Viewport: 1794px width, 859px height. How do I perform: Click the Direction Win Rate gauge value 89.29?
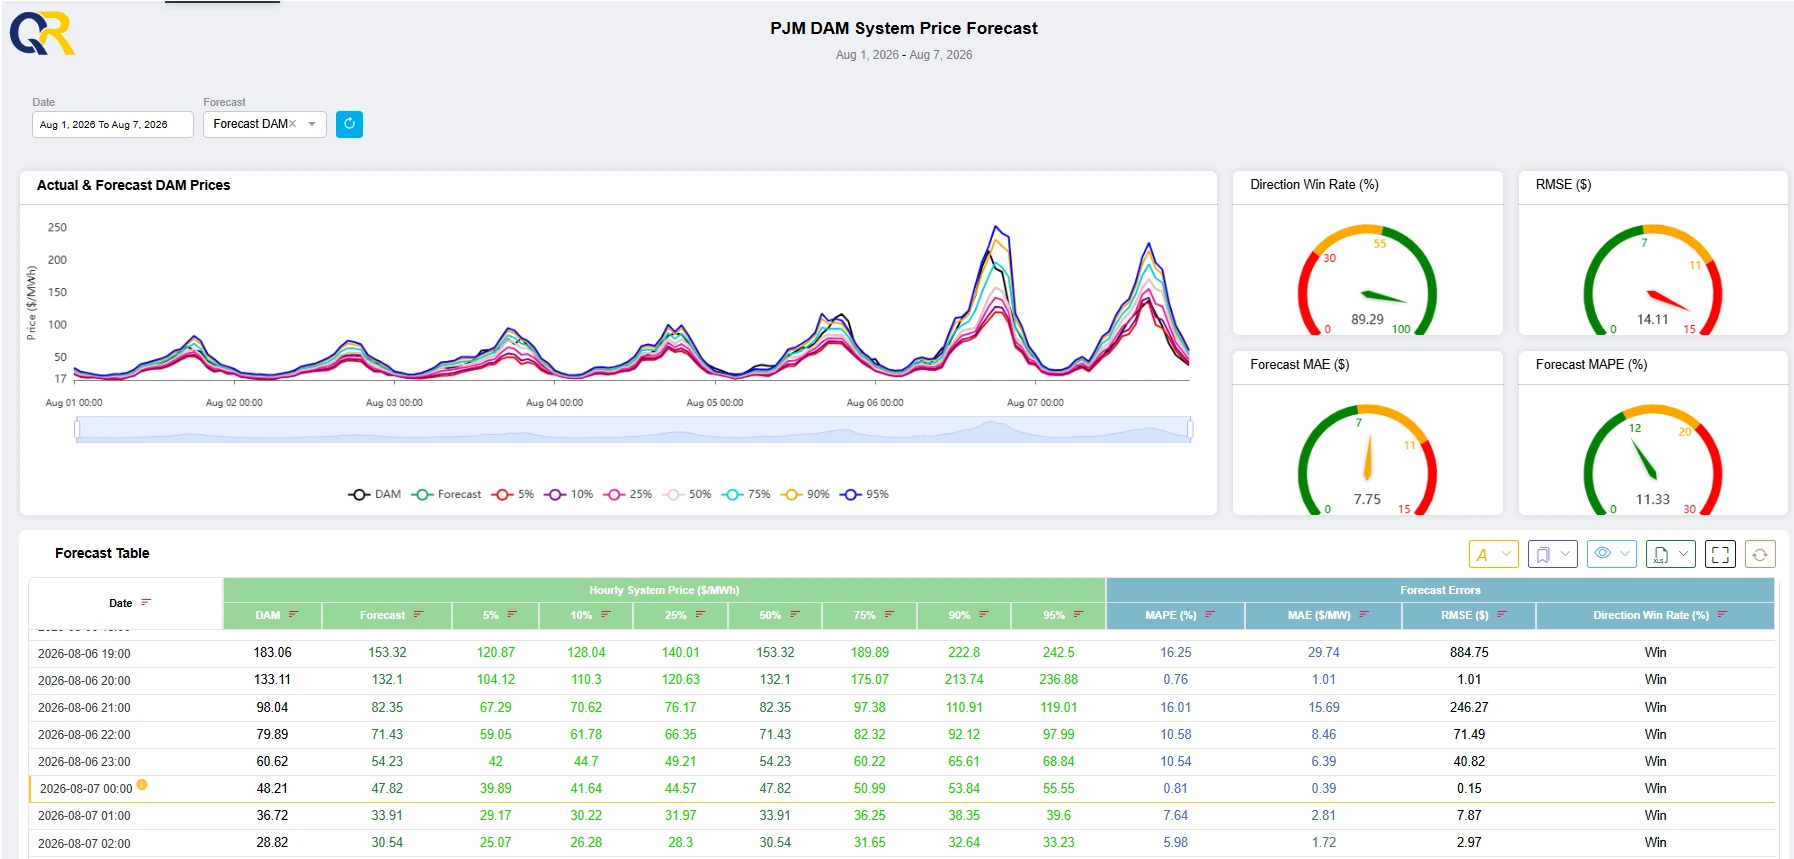(x=1367, y=319)
